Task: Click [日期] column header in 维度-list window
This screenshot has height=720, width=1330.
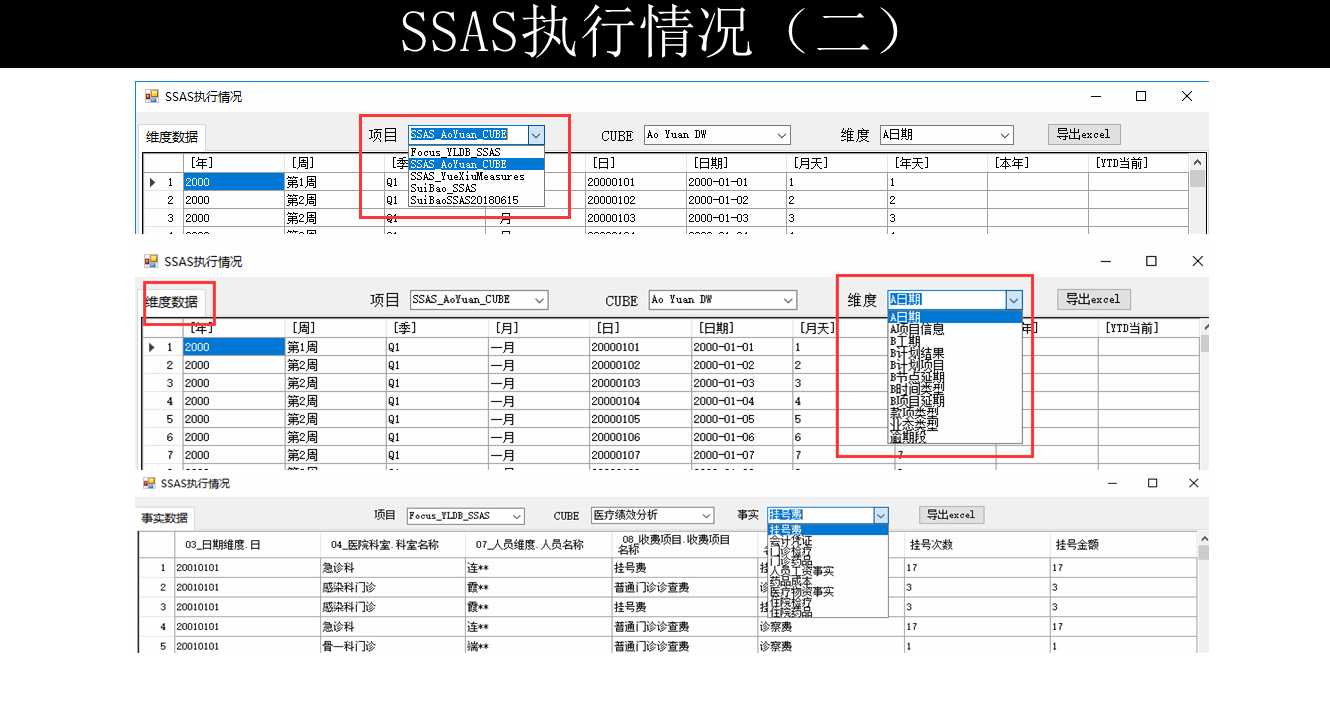Action: [x=741, y=328]
